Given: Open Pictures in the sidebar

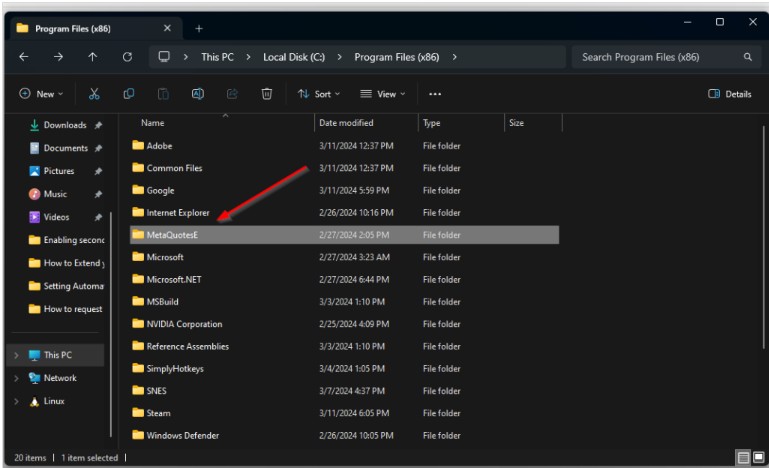Looking at the screenshot, I should click(x=59, y=171).
